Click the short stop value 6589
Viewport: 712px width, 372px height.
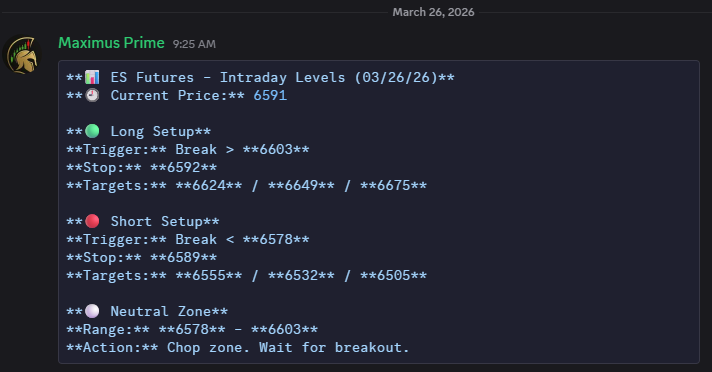tap(184, 258)
